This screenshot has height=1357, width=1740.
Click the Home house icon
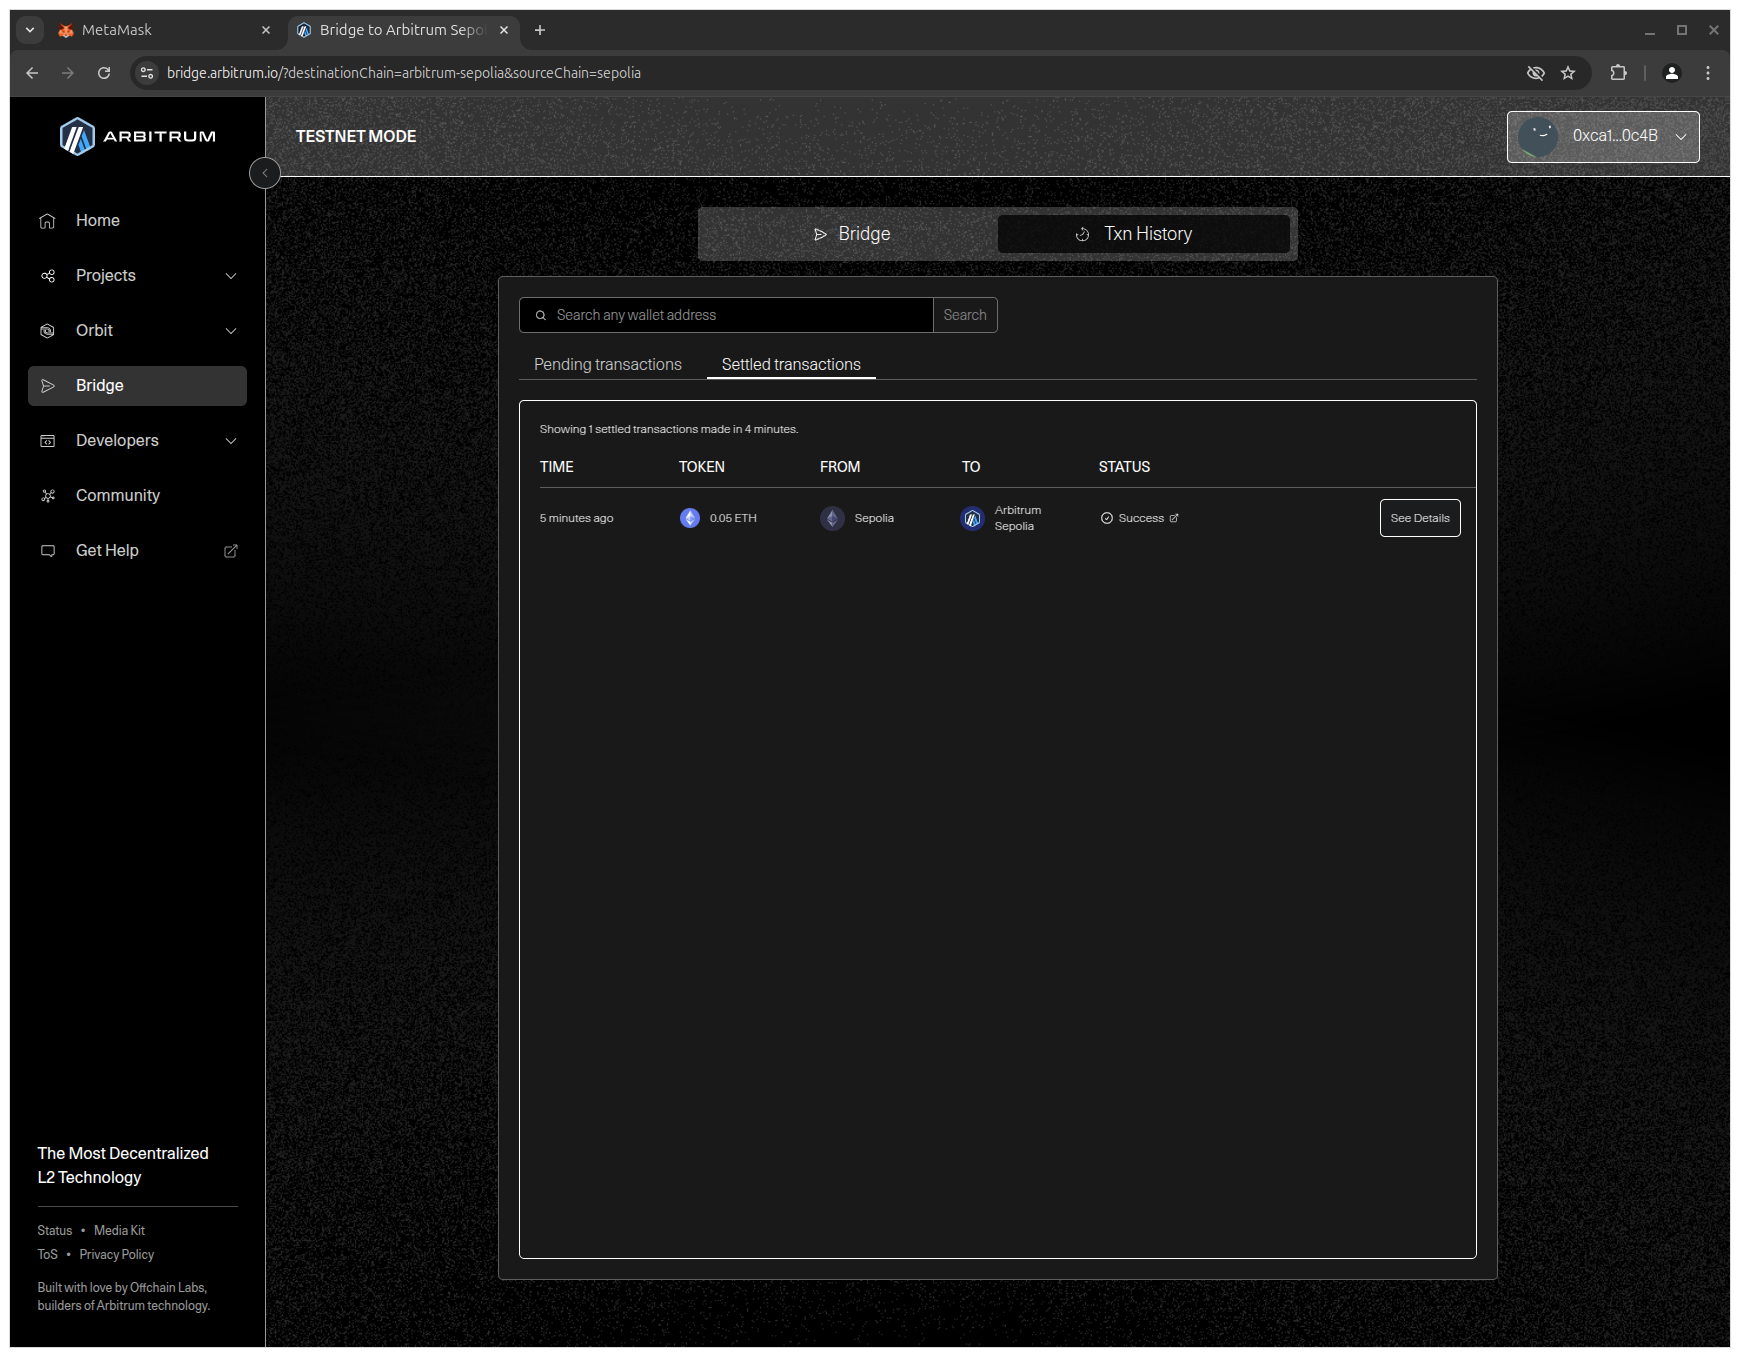click(x=47, y=221)
